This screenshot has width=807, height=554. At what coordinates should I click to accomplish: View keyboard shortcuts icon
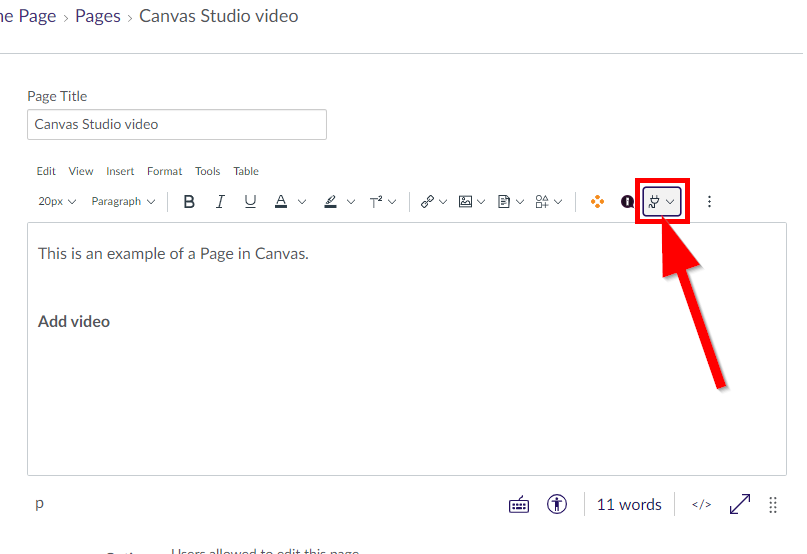[519, 505]
